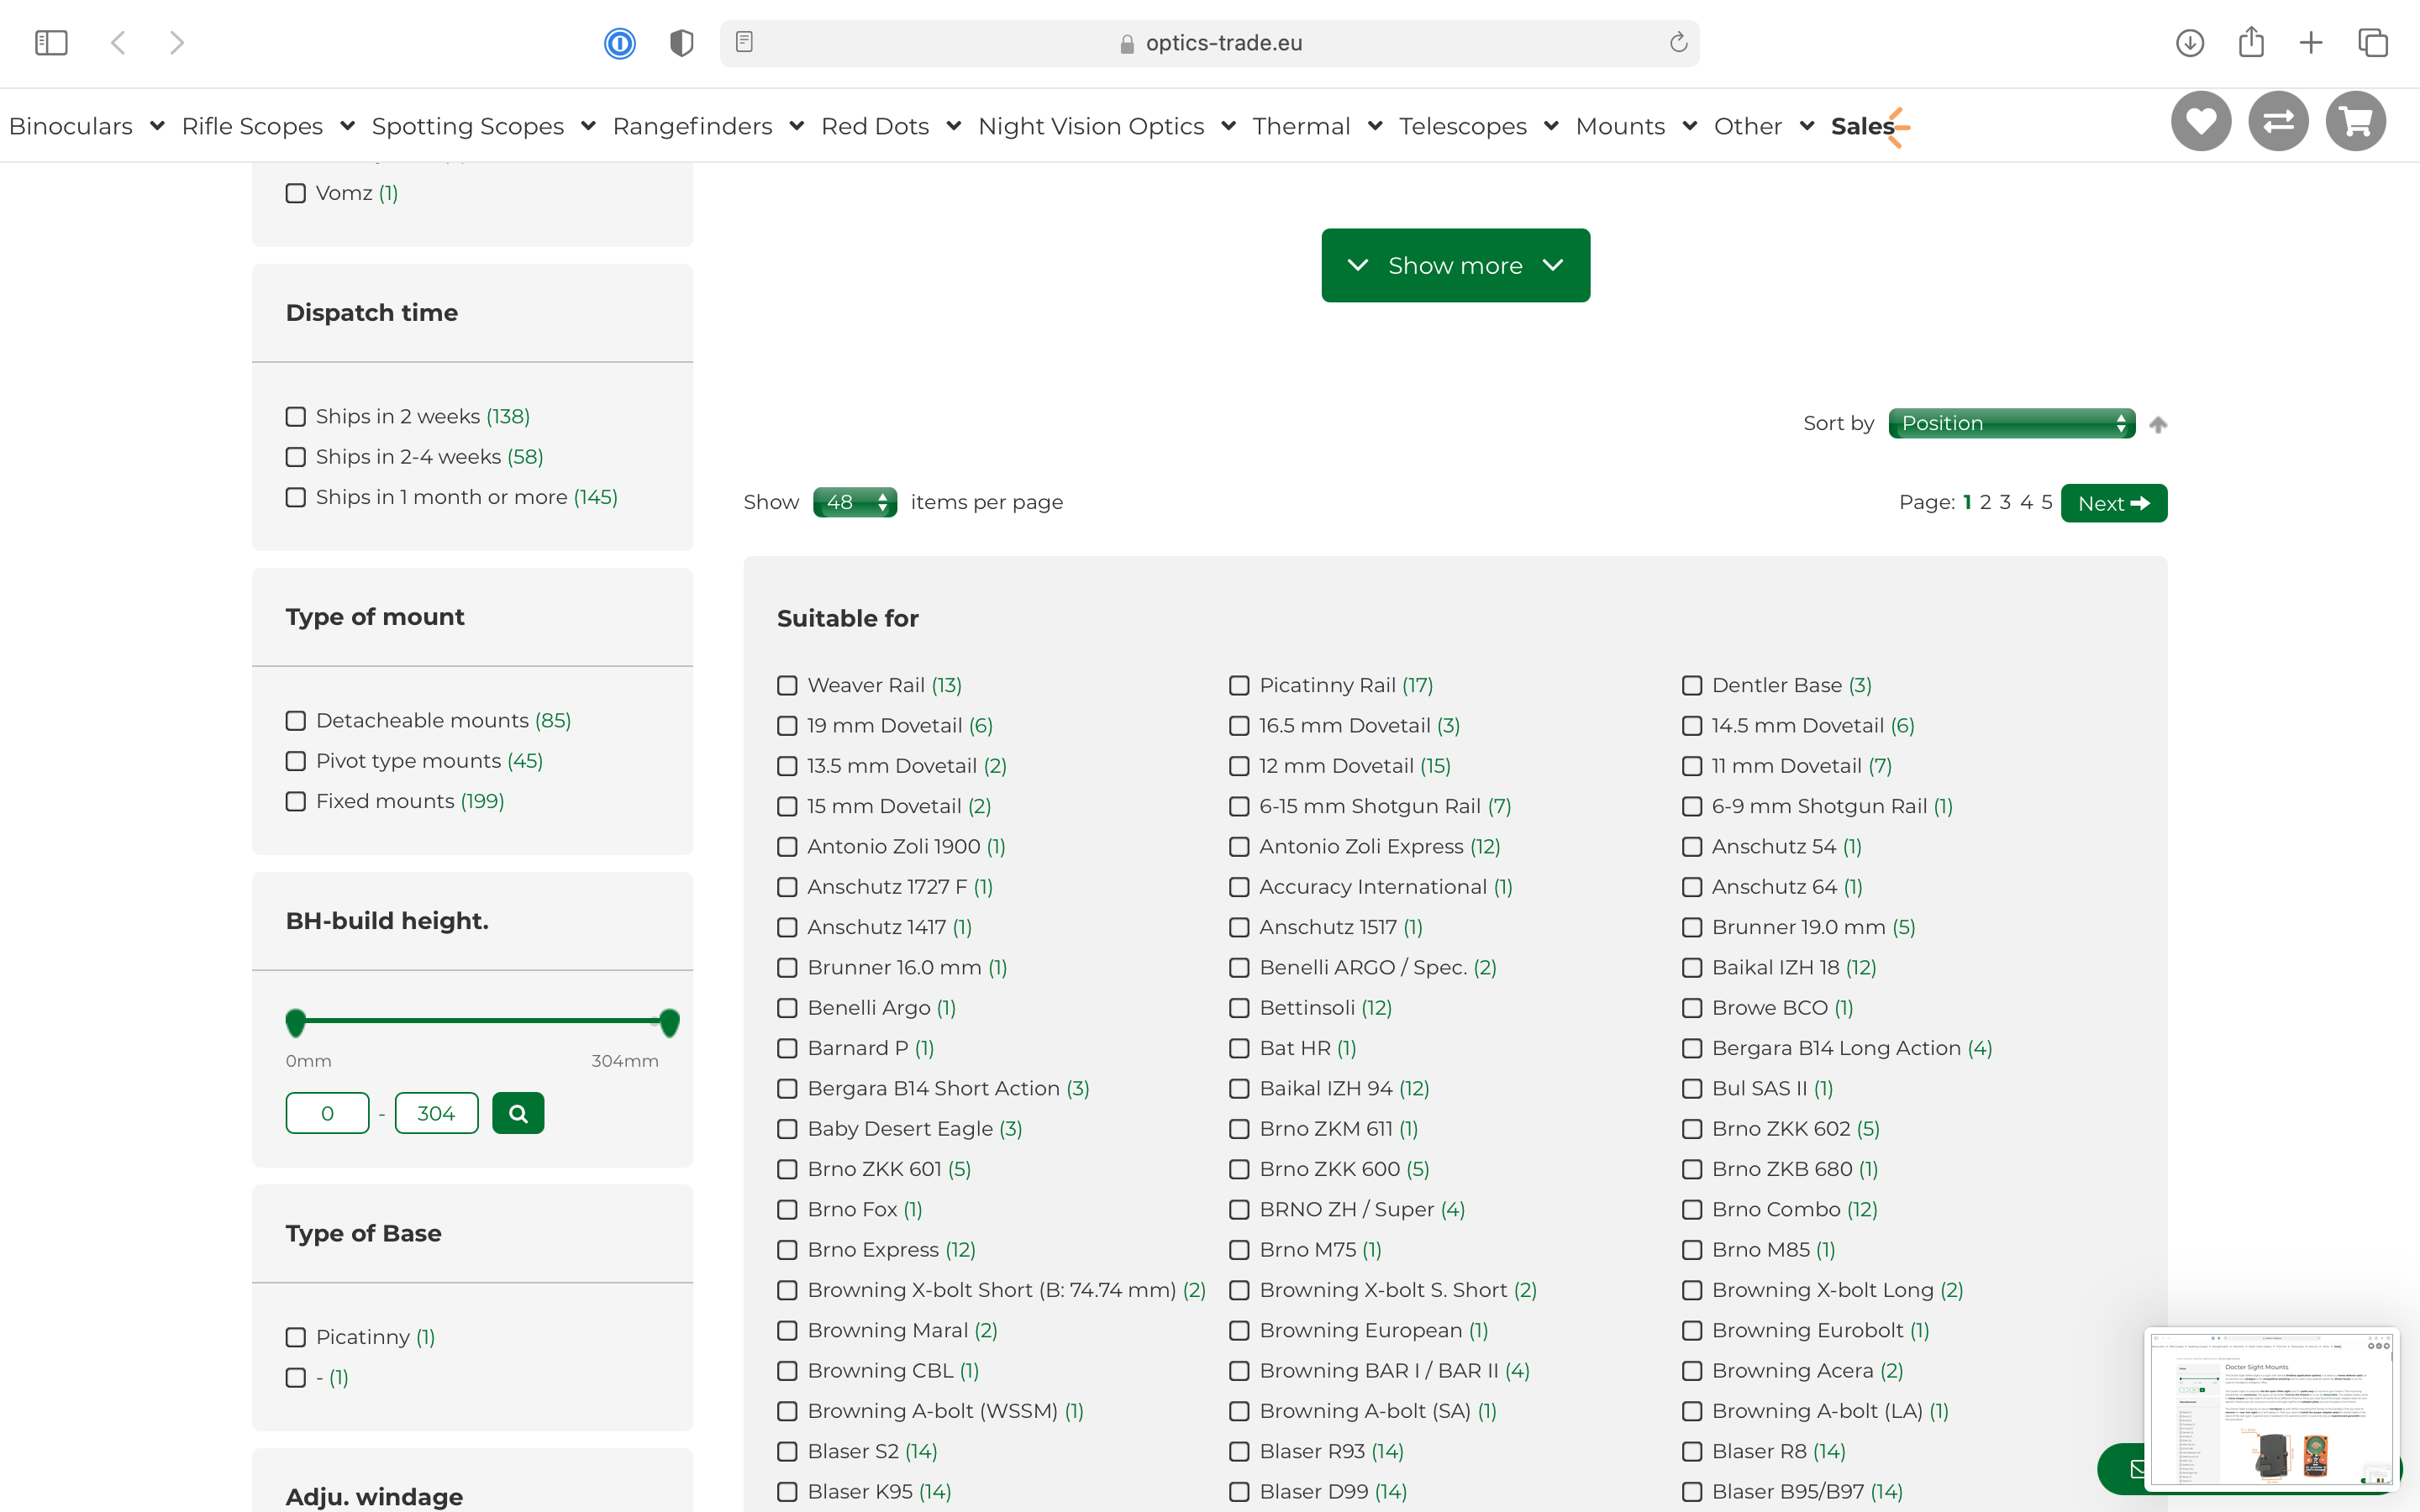Go forward with the browser forward arrow
2420x1512 pixels.
(177, 42)
